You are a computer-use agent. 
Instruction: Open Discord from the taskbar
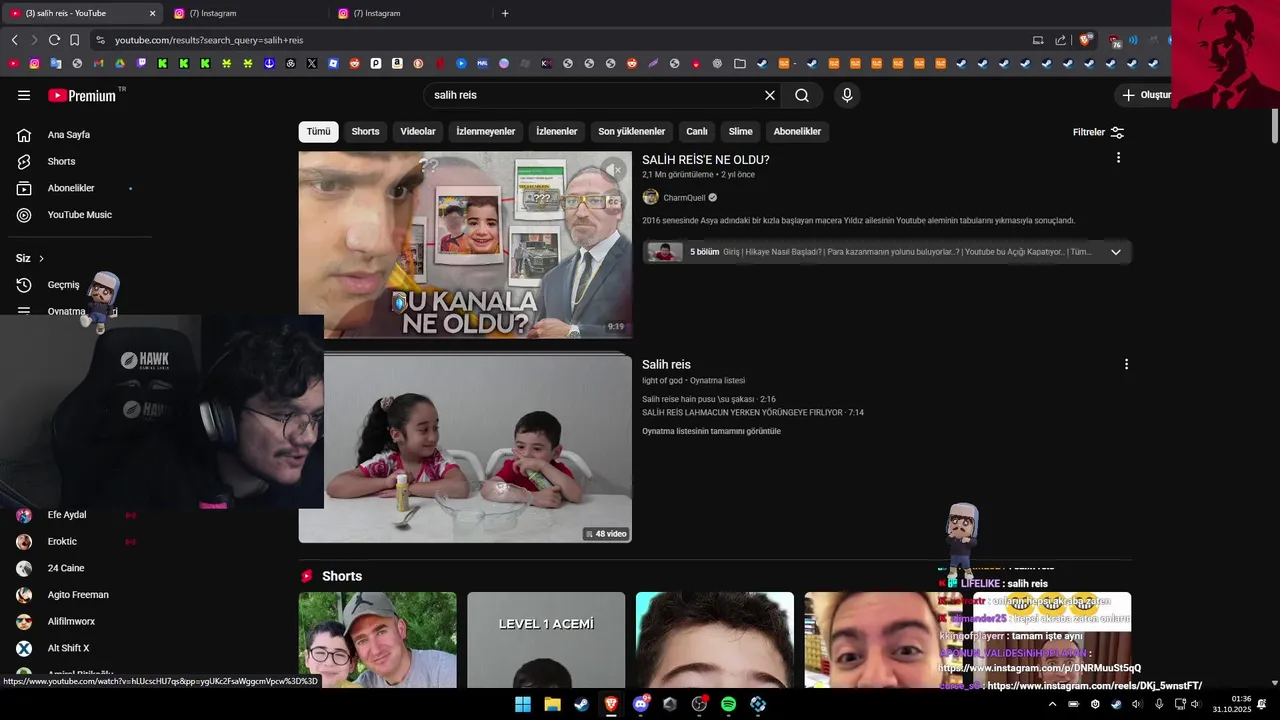coord(641,704)
